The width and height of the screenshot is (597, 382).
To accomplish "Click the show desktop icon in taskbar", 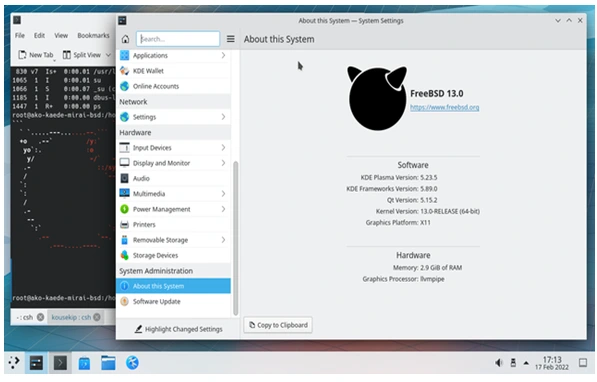I will (583, 363).
